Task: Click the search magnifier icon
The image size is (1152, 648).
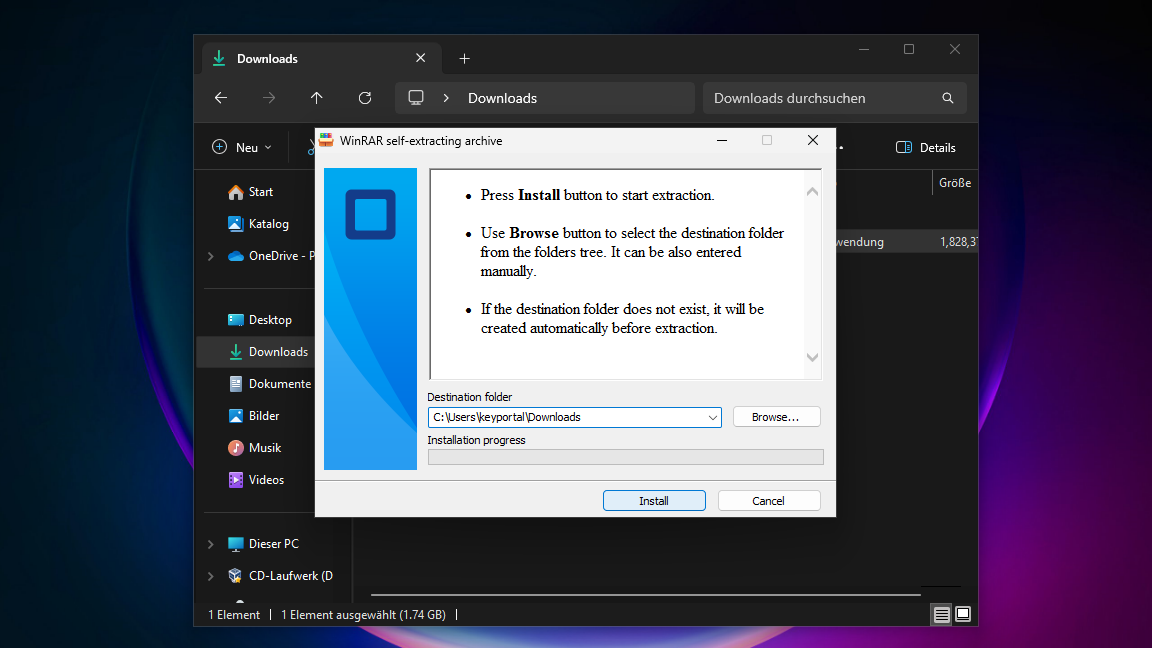Action: [947, 98]
